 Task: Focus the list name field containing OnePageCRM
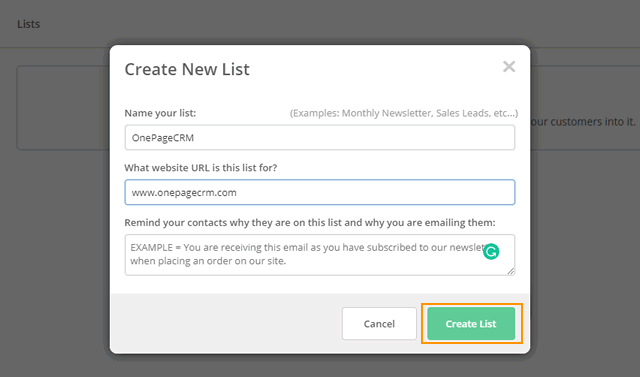[320, 137]
